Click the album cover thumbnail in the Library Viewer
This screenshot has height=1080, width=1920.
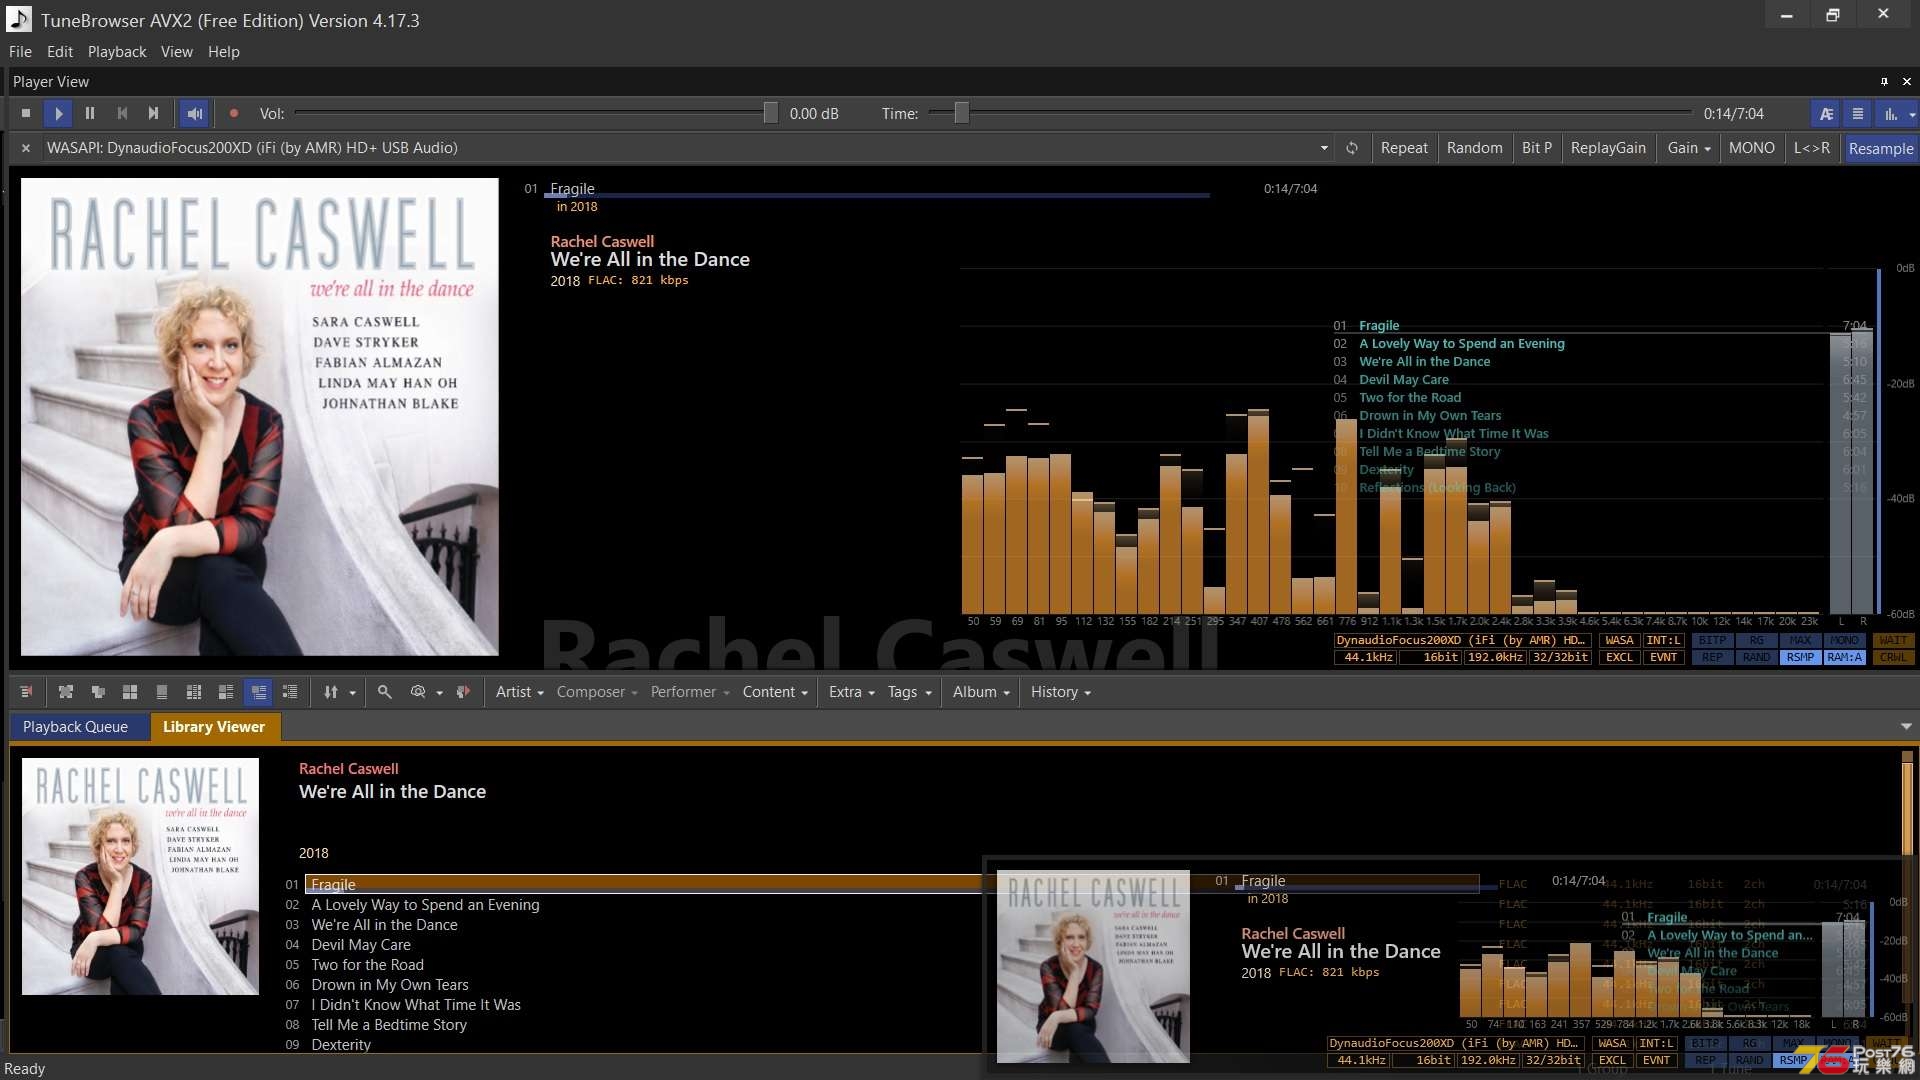tap(140, 876)
